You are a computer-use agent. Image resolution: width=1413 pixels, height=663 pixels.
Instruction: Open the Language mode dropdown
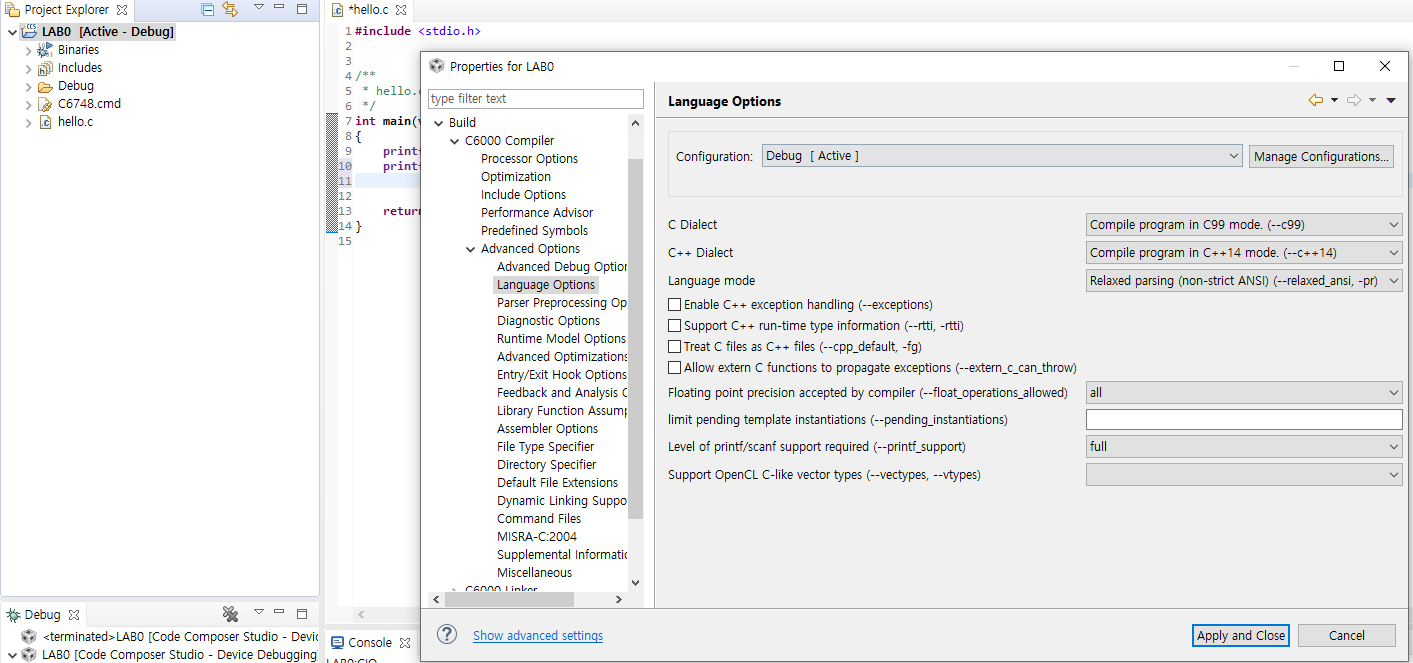pyautogui.click(x=1244, y=281)
